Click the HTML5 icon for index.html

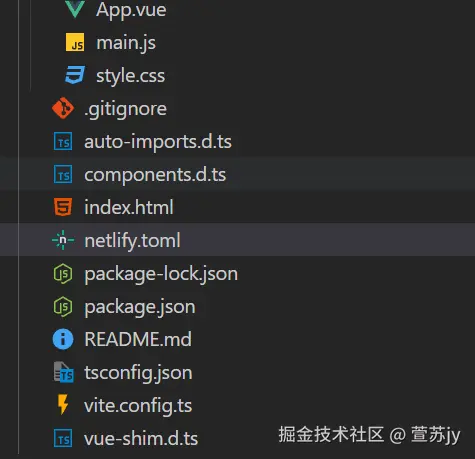pyautogui.click(x=63, y=207)
